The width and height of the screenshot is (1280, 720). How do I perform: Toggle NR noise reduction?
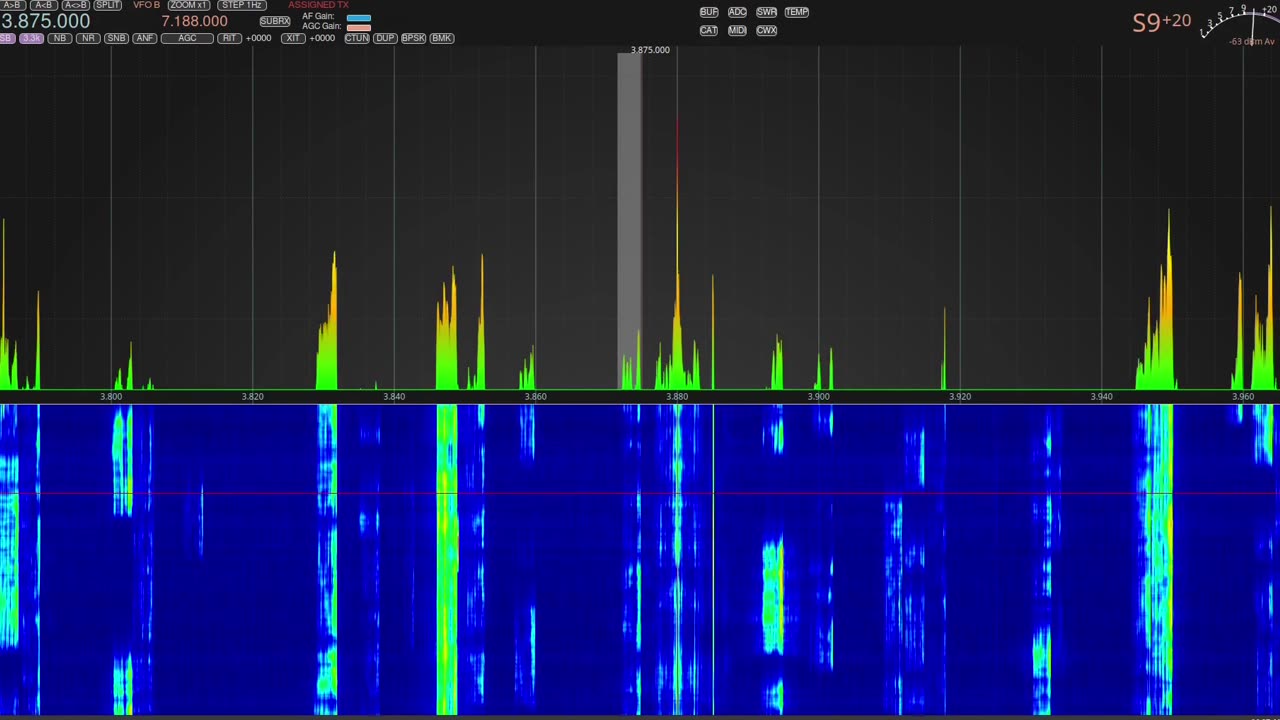(x=88, y=38)
